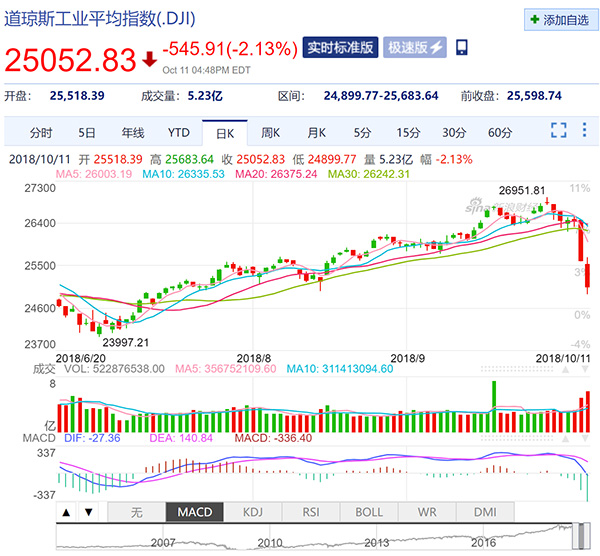Click the 添加自选 add-to-watchlist button
The width and height of the screenshot is (600, 556).
click(x=561, y=20)
